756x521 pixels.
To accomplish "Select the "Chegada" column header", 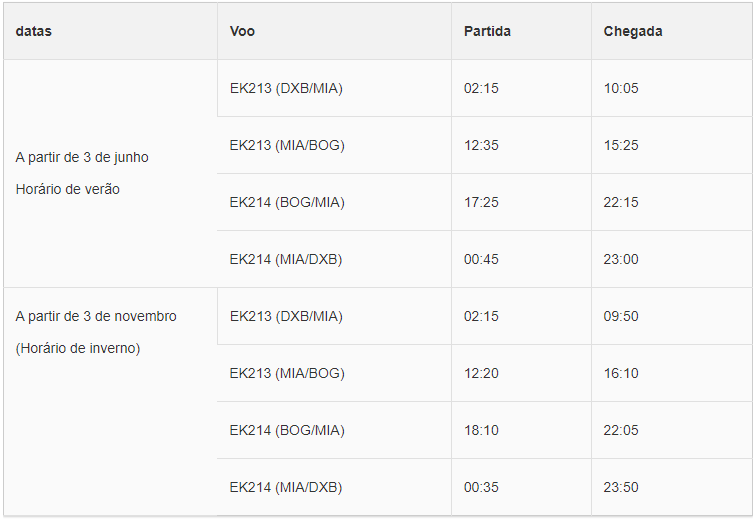I will coord(633,31).
